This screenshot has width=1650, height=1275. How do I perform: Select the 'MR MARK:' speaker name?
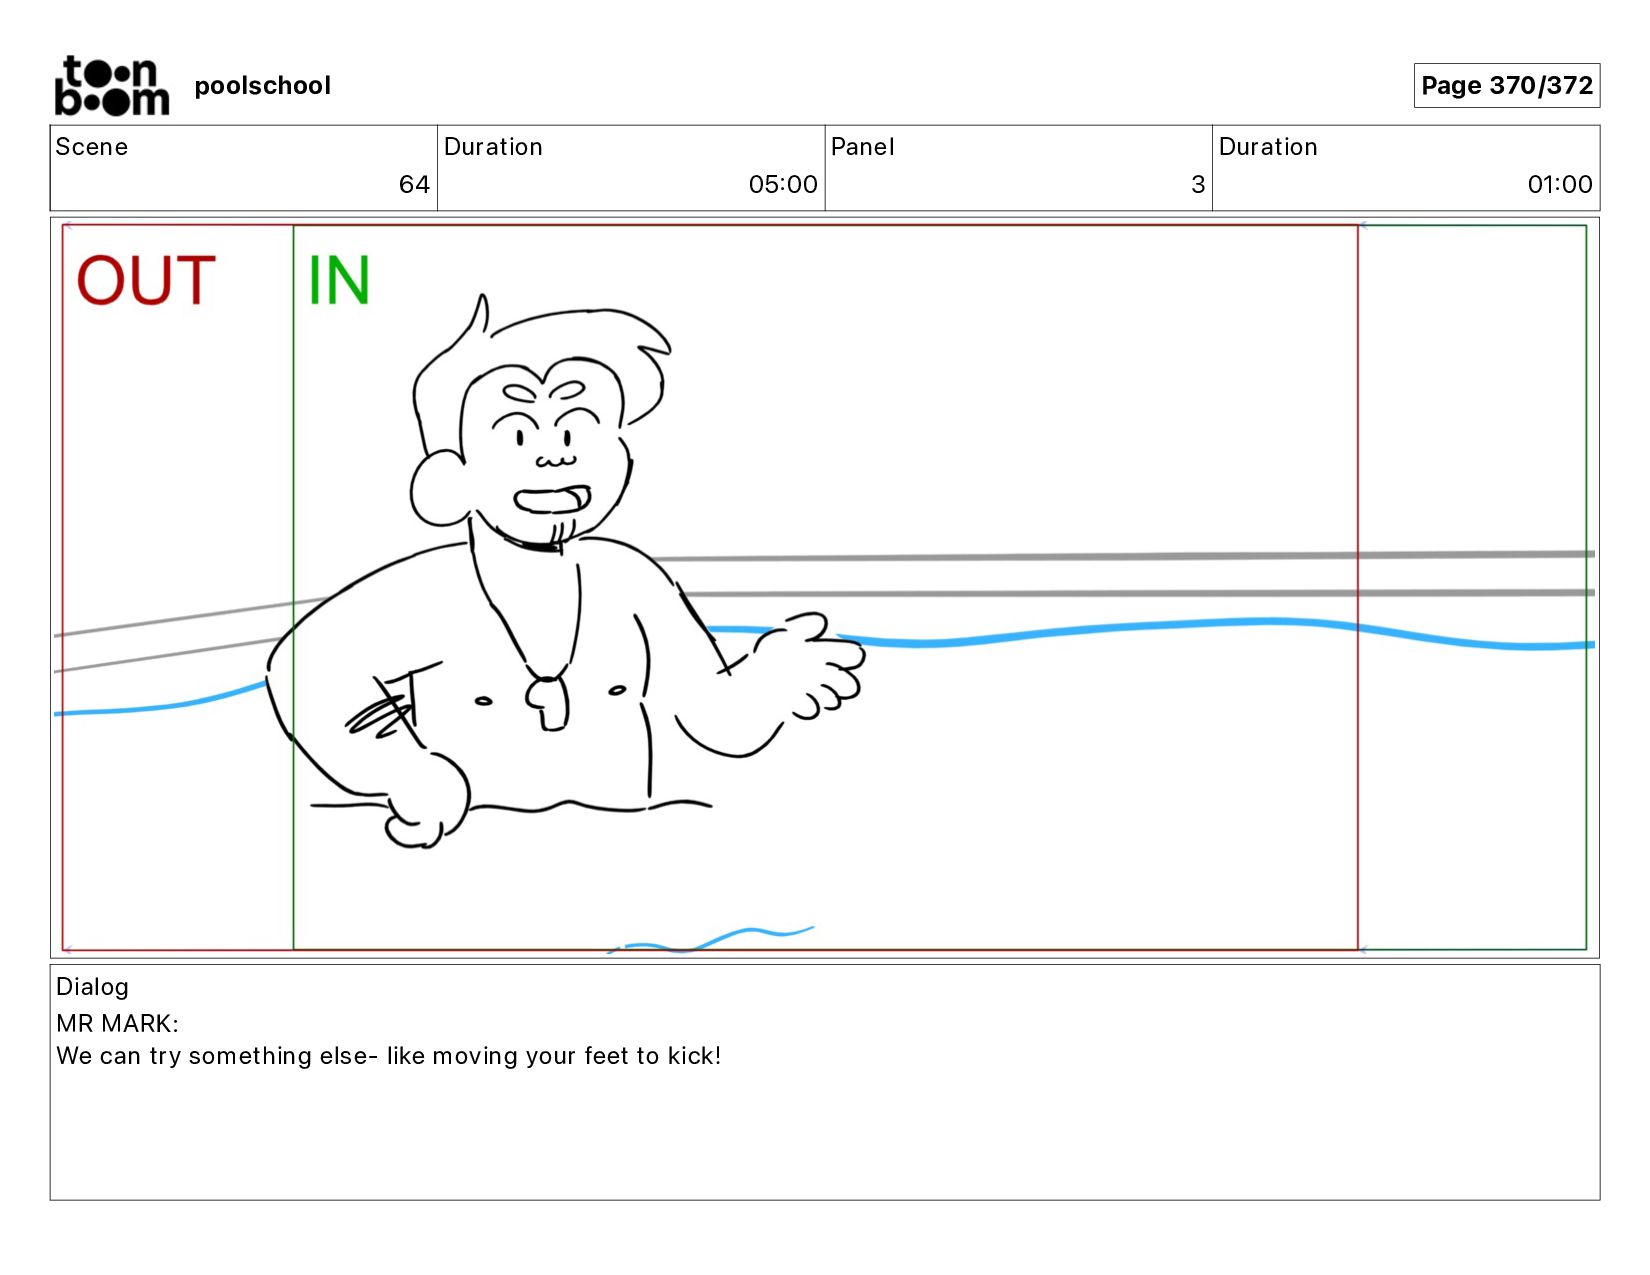[117, 1023]
